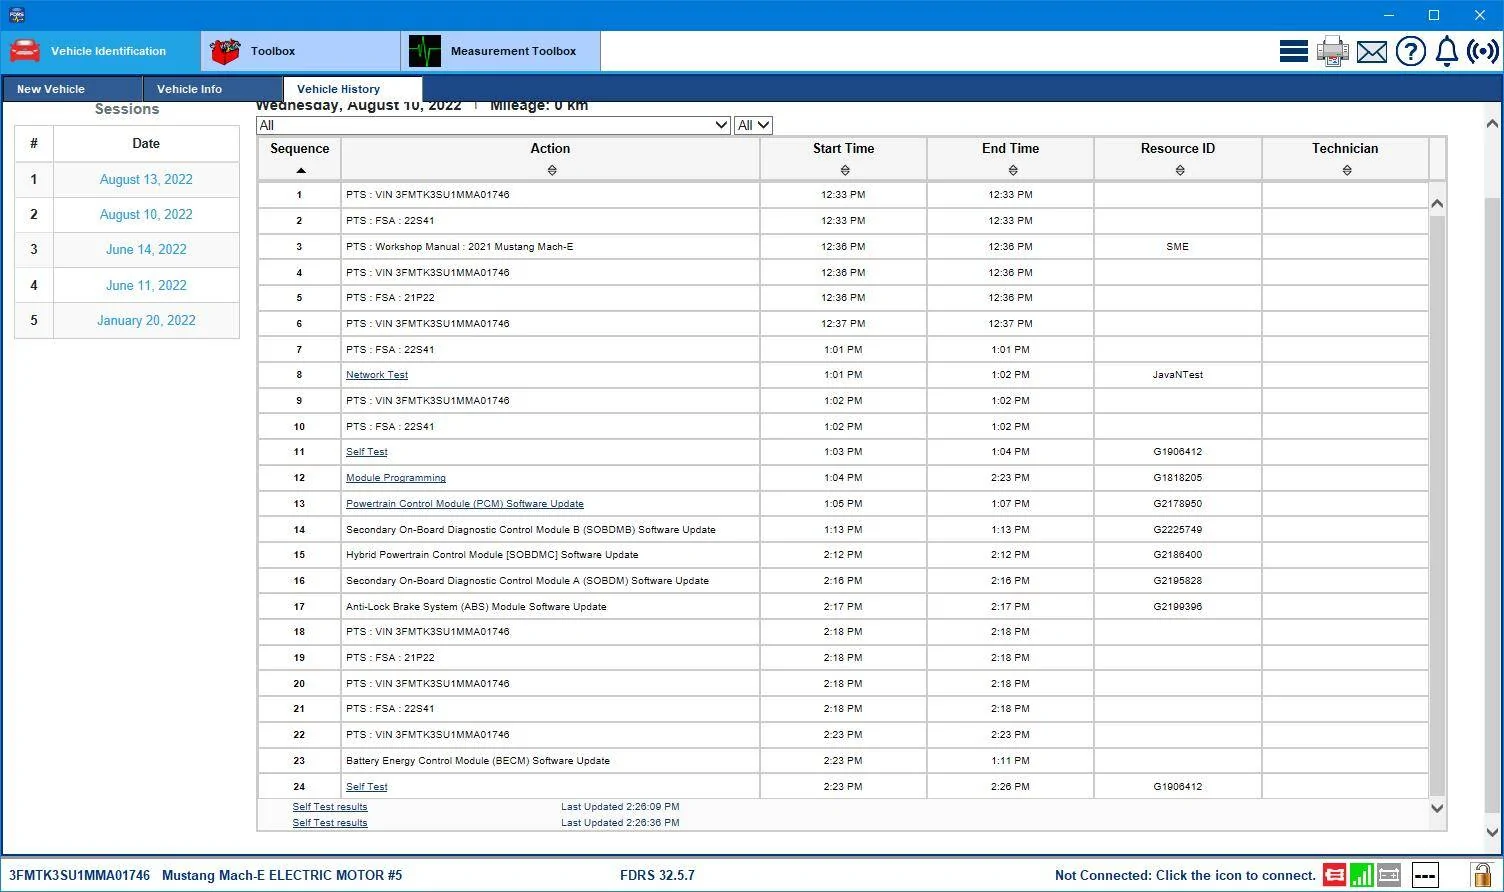The image size is (1504, 892).
Task: Click the table scrollbar up arrow
Action: pos(1437,203)
